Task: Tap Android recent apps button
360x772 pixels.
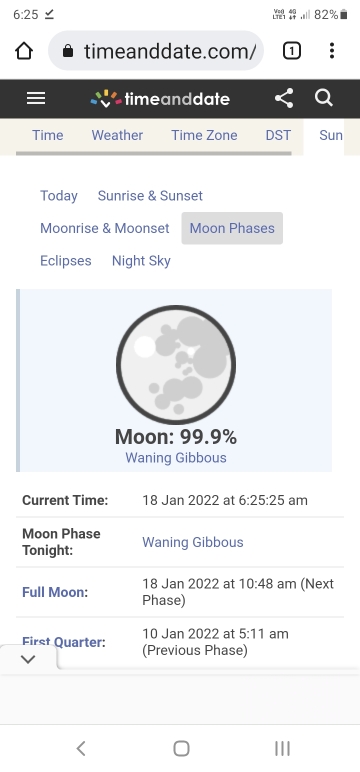Action: pyautogui.click(x=282, y=748)
